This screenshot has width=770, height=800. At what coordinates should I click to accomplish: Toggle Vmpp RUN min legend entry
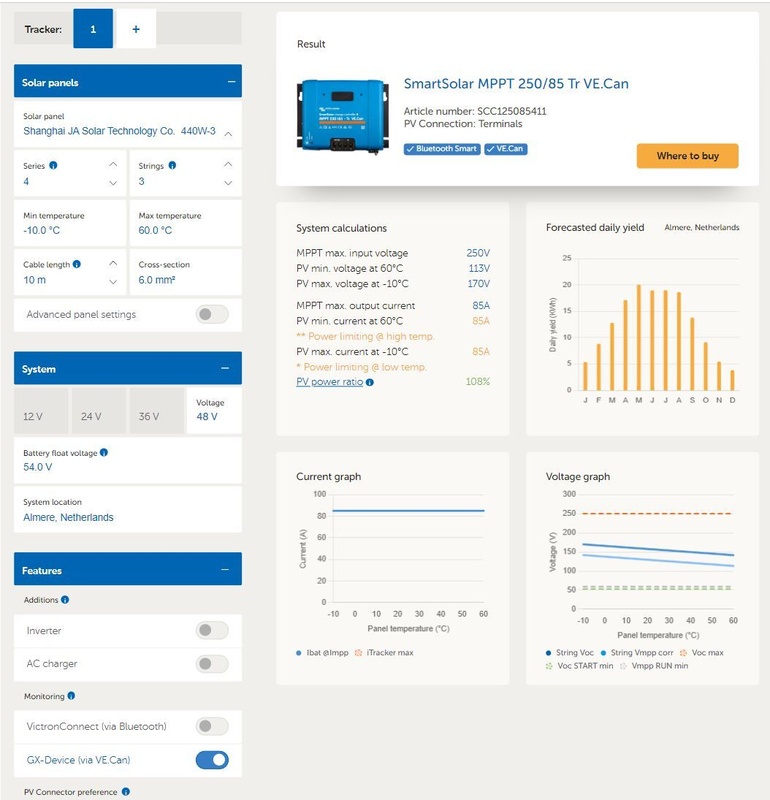[x=654, y=666]
